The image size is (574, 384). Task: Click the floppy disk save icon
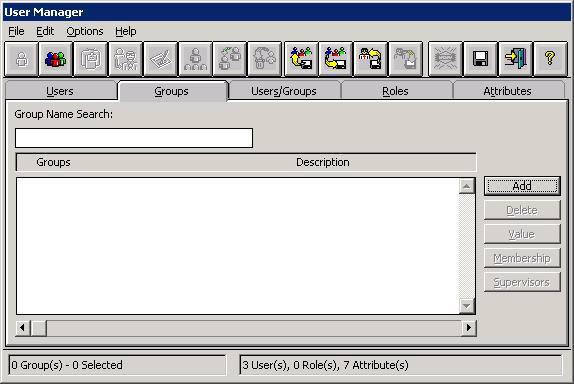(x=480, y=59)
